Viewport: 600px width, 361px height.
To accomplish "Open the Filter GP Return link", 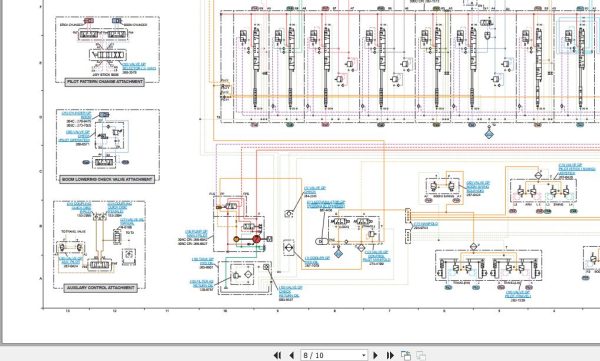I will (x=202, y=284).
